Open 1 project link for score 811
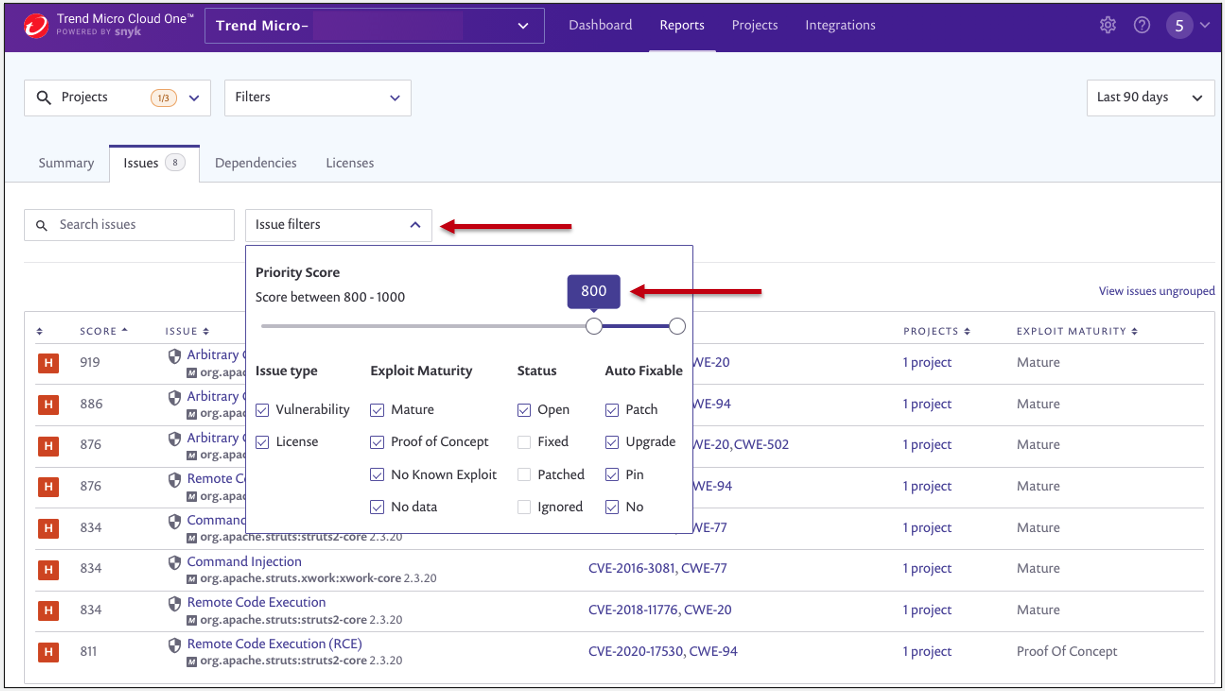This screenshot has width=1225, height=691. tap(927, 652)
